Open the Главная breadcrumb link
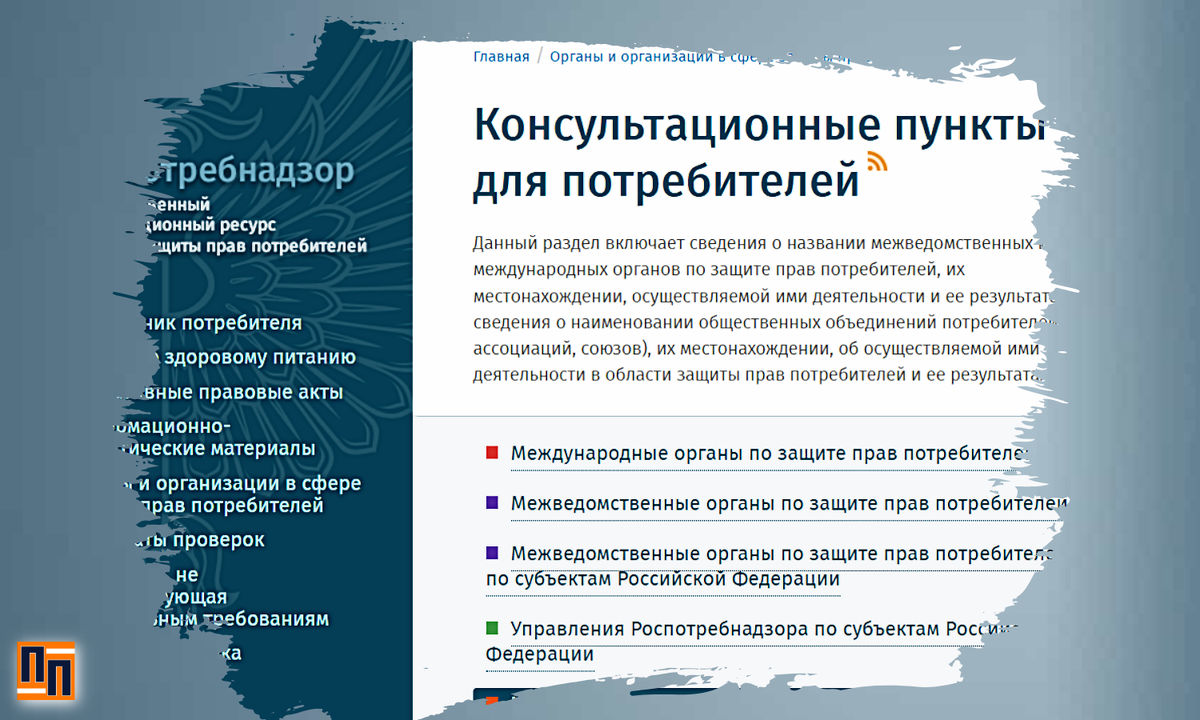This screenshot has width=1200, height=720. [x=500, y=56]
